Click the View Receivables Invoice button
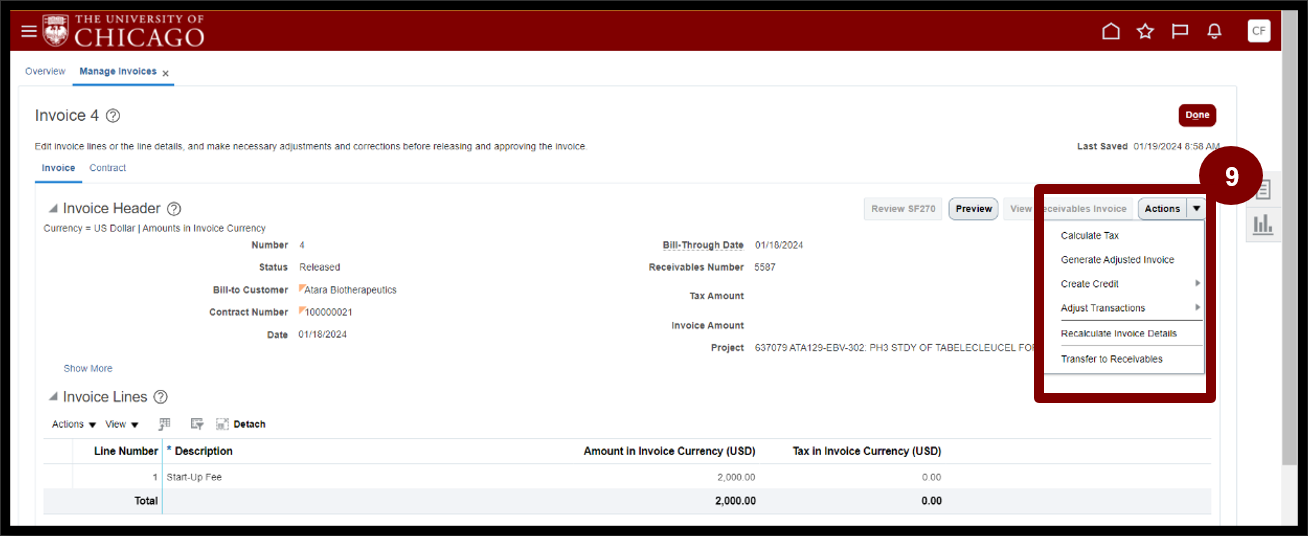This screenshot has width=1308, height=536. point(1068,209)
